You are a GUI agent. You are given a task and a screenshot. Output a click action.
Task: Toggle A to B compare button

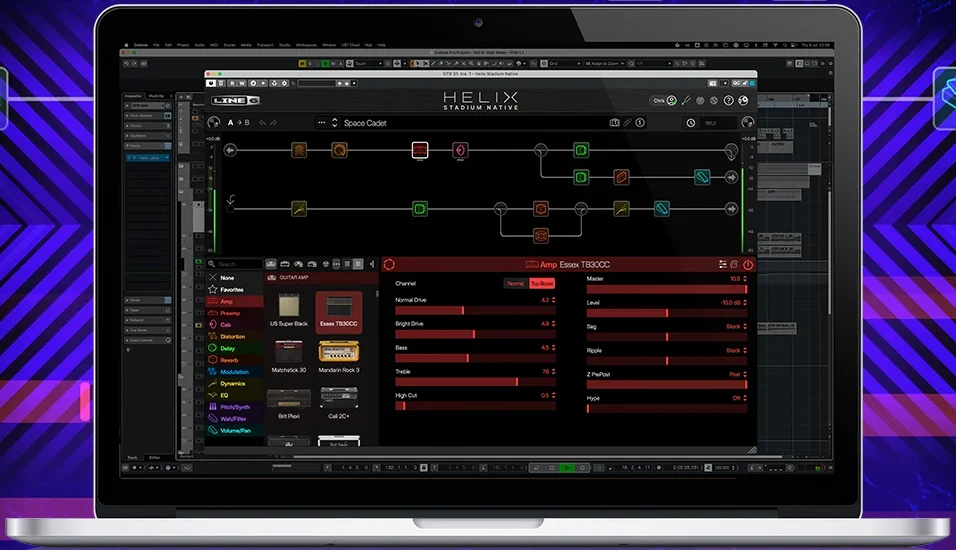coord(238,123)
